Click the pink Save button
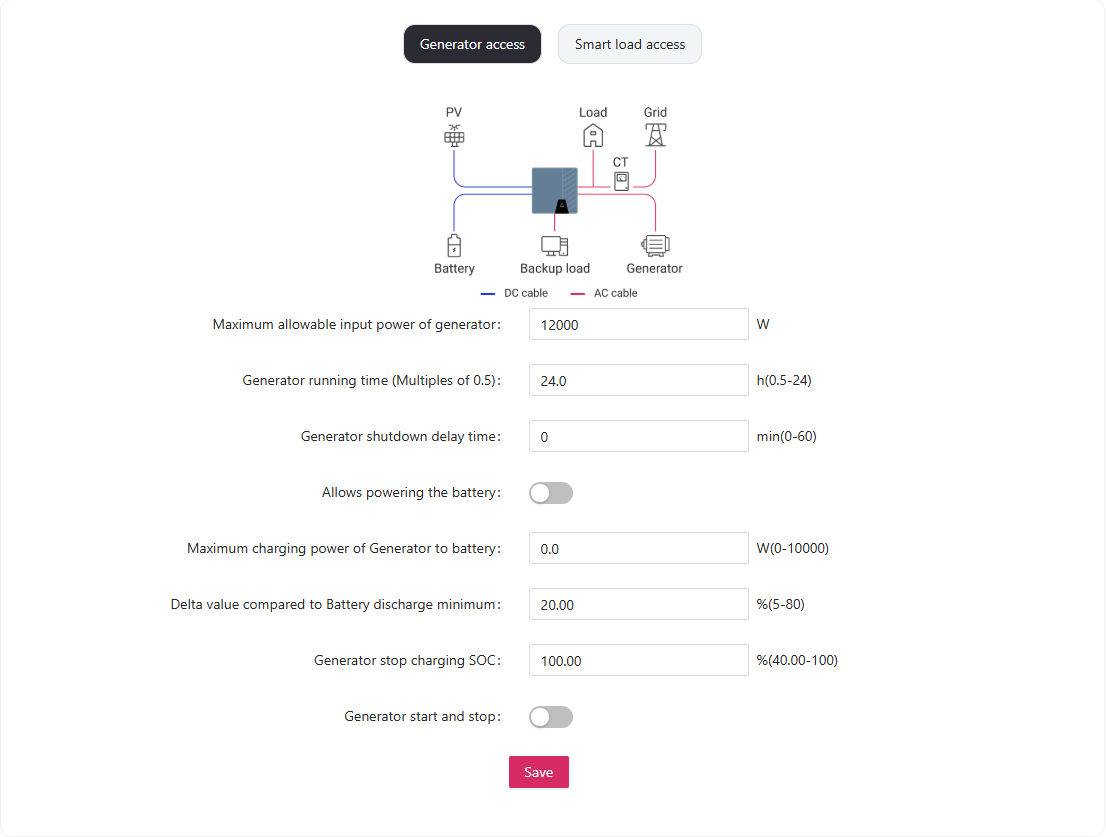The width and height of the screenshot is (1106, 837). 539,772
